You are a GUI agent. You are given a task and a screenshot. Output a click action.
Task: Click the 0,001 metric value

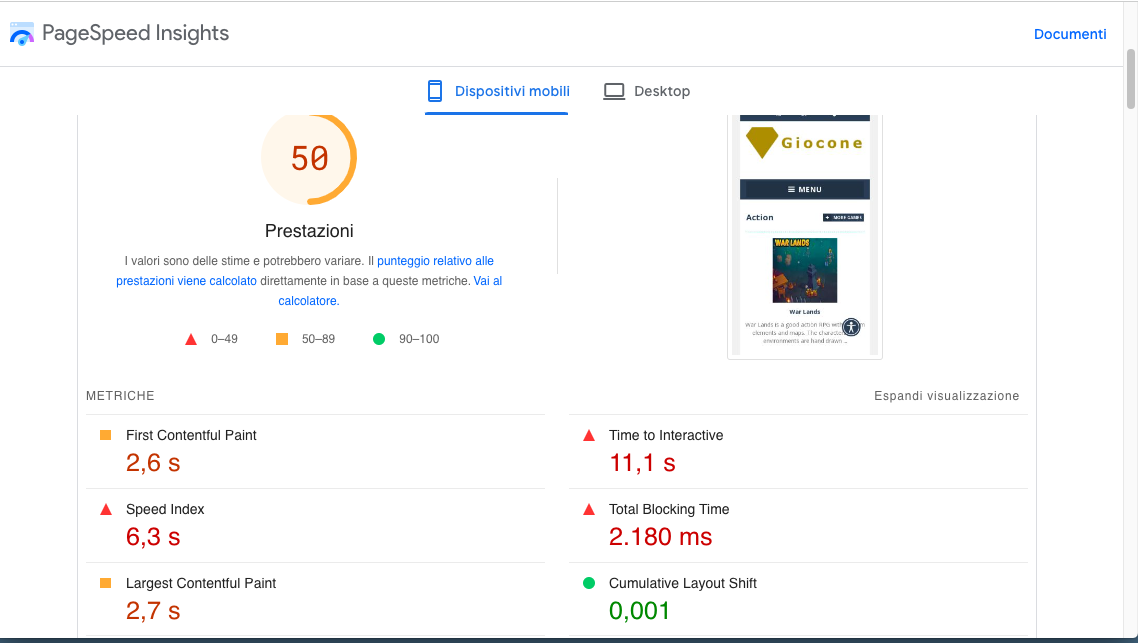click(x=639, y=611)
